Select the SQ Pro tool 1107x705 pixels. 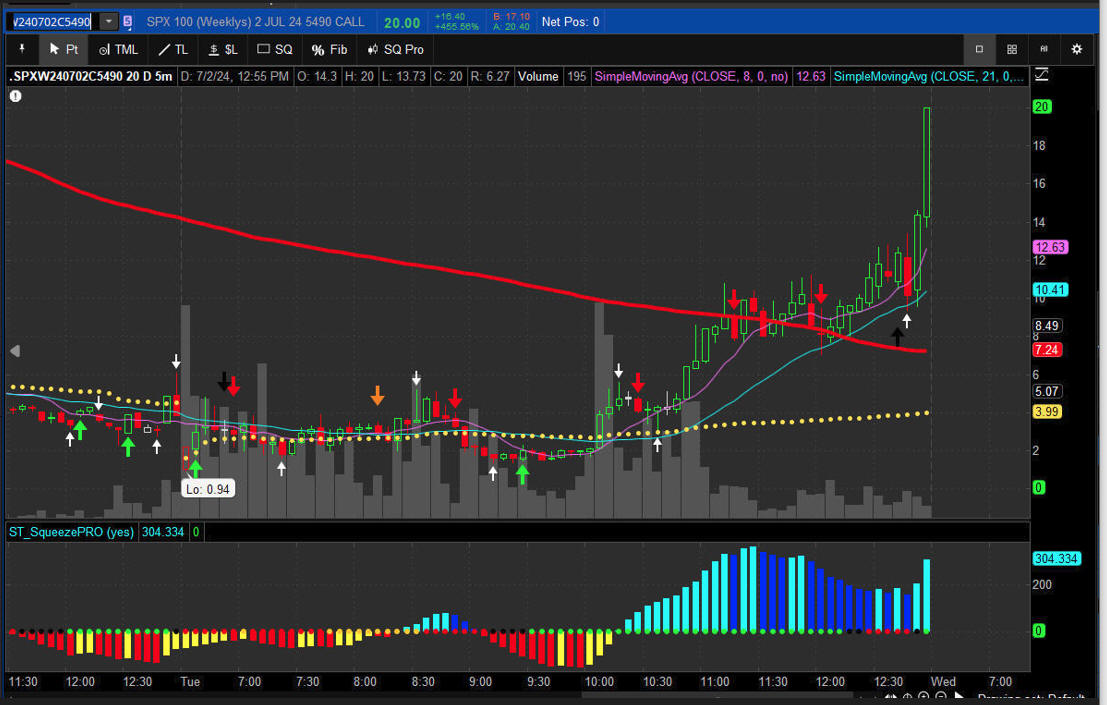395,49
